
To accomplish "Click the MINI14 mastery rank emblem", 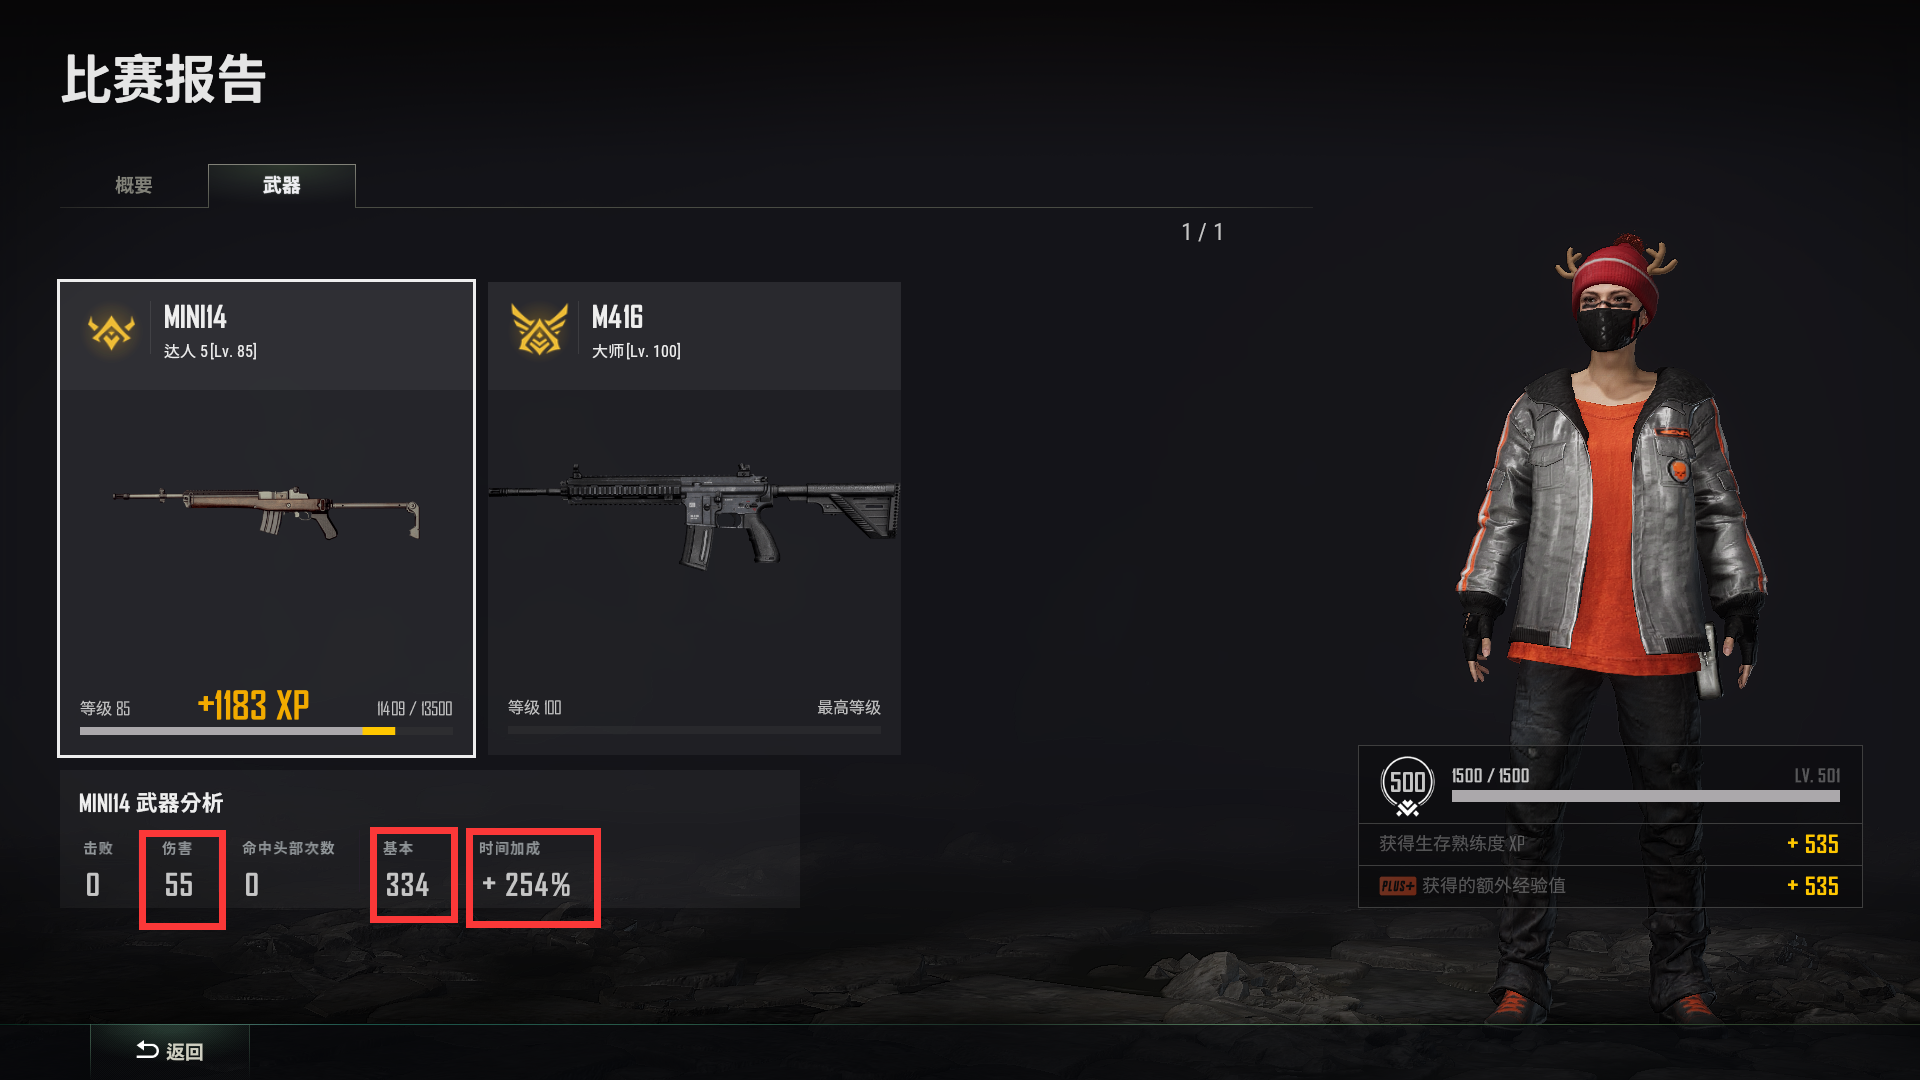I will point(111,331).
